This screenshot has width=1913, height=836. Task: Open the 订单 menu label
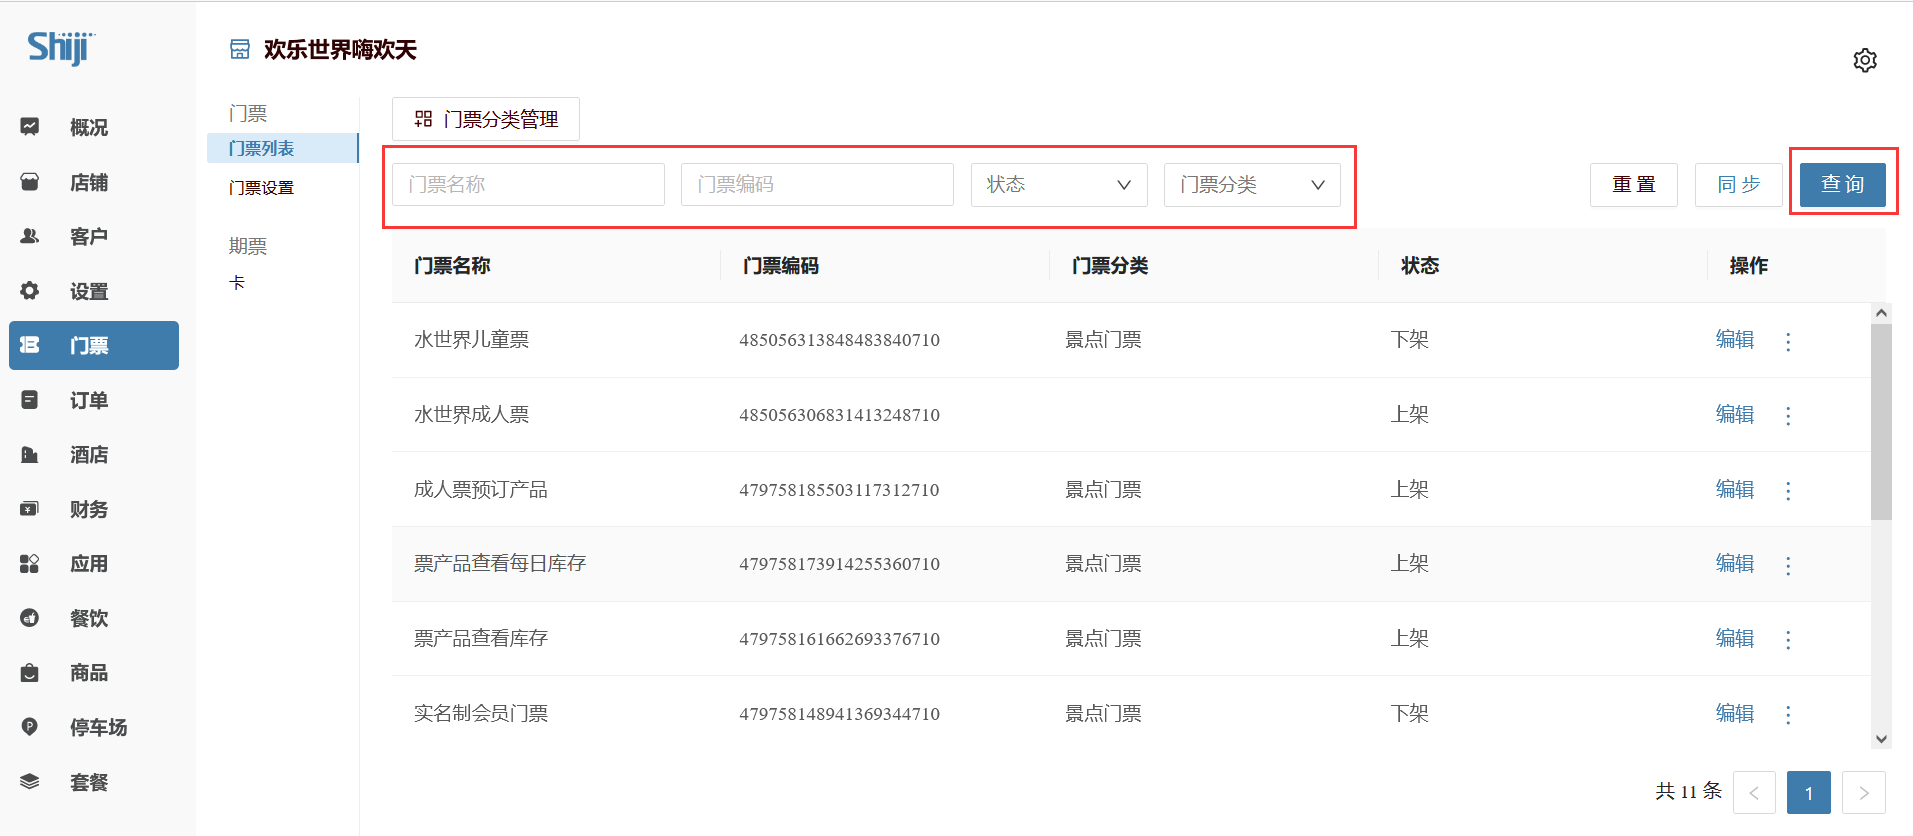[89, 400]
